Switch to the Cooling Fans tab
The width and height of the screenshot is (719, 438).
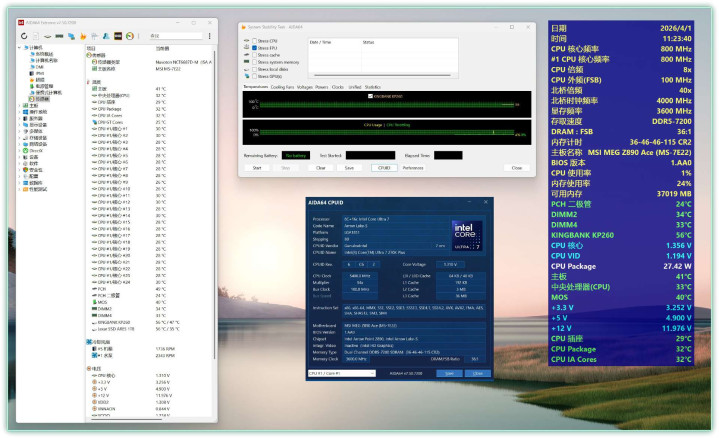pos(283,87)
